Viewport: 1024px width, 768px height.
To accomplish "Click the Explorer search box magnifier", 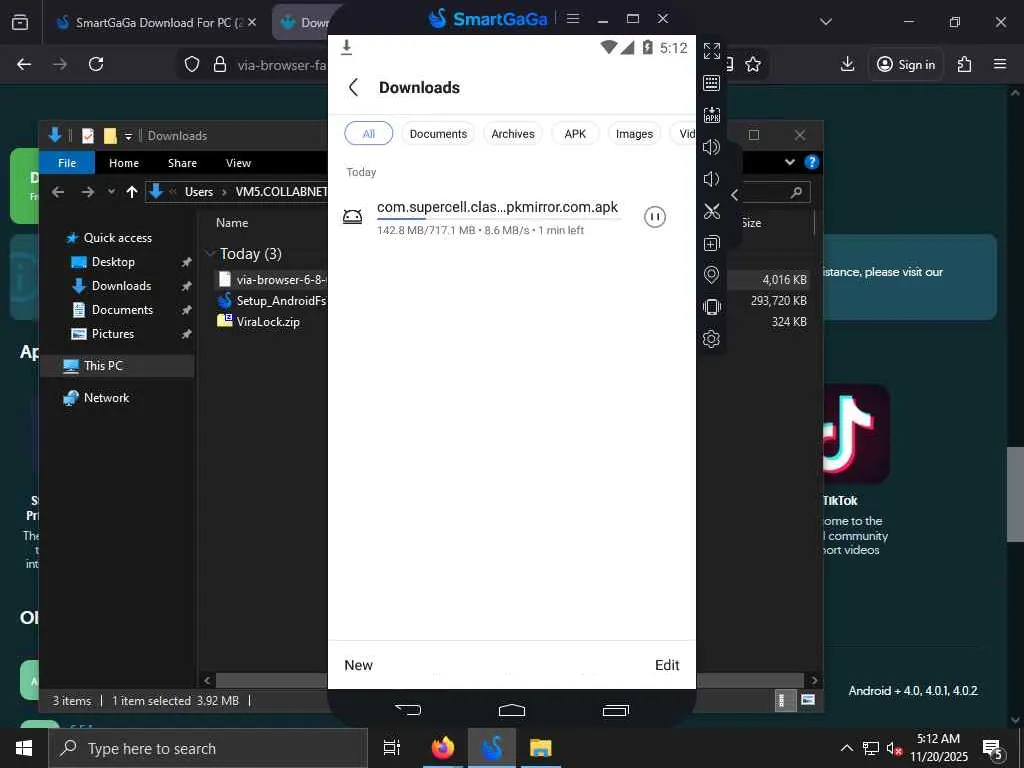I will tap(796, 193).
